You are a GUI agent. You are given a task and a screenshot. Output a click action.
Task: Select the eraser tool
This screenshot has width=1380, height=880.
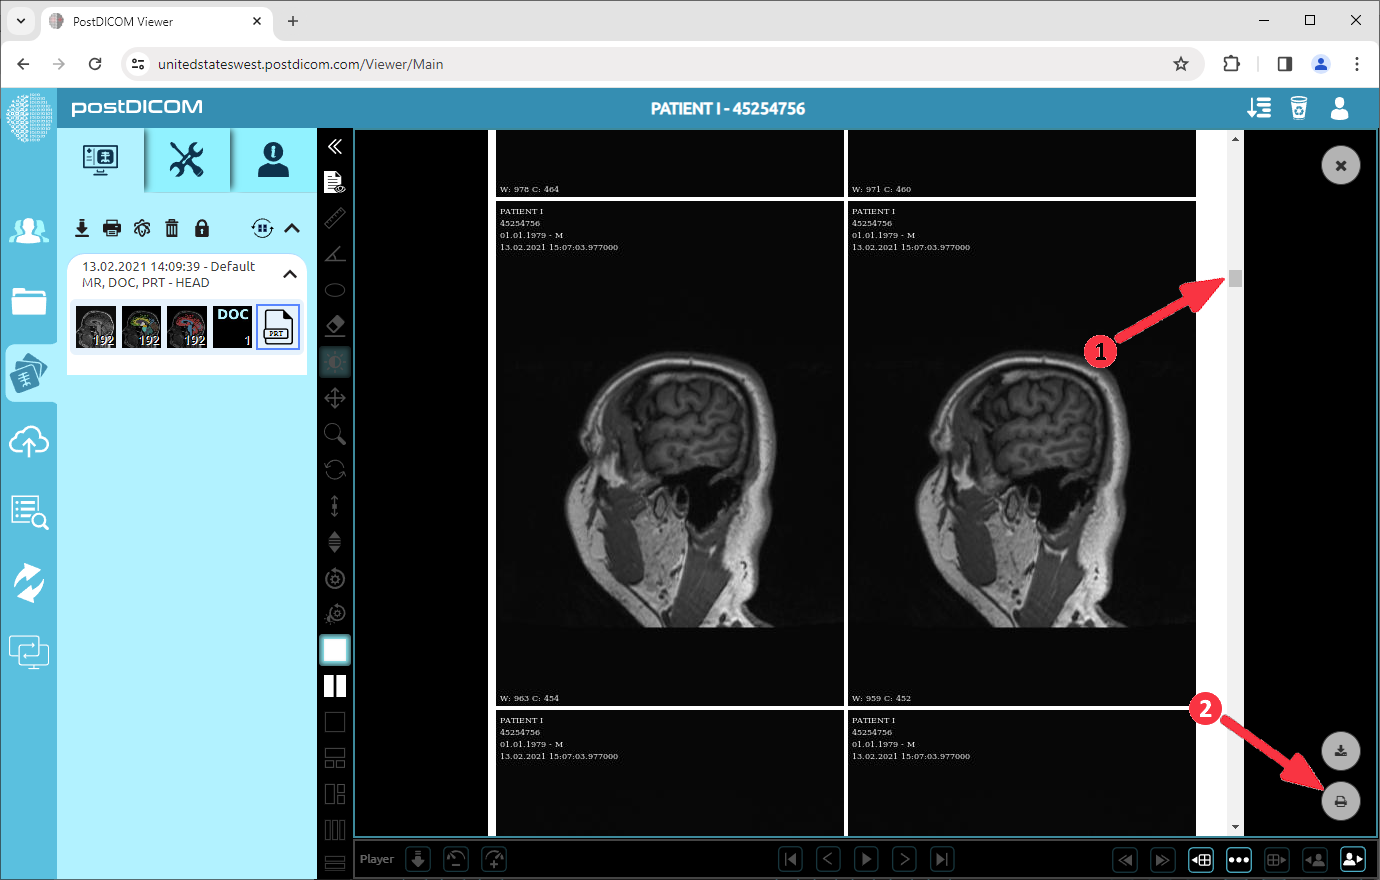335,325
